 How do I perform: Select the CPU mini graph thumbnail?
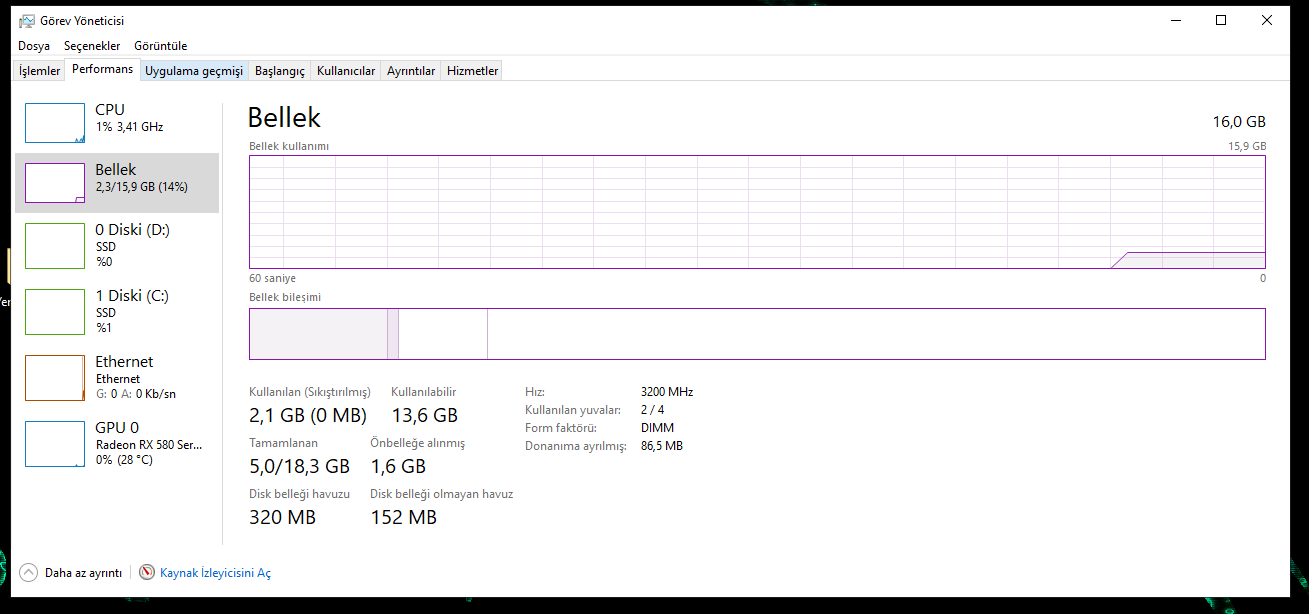pyautogui.click(x=55, y=123)
